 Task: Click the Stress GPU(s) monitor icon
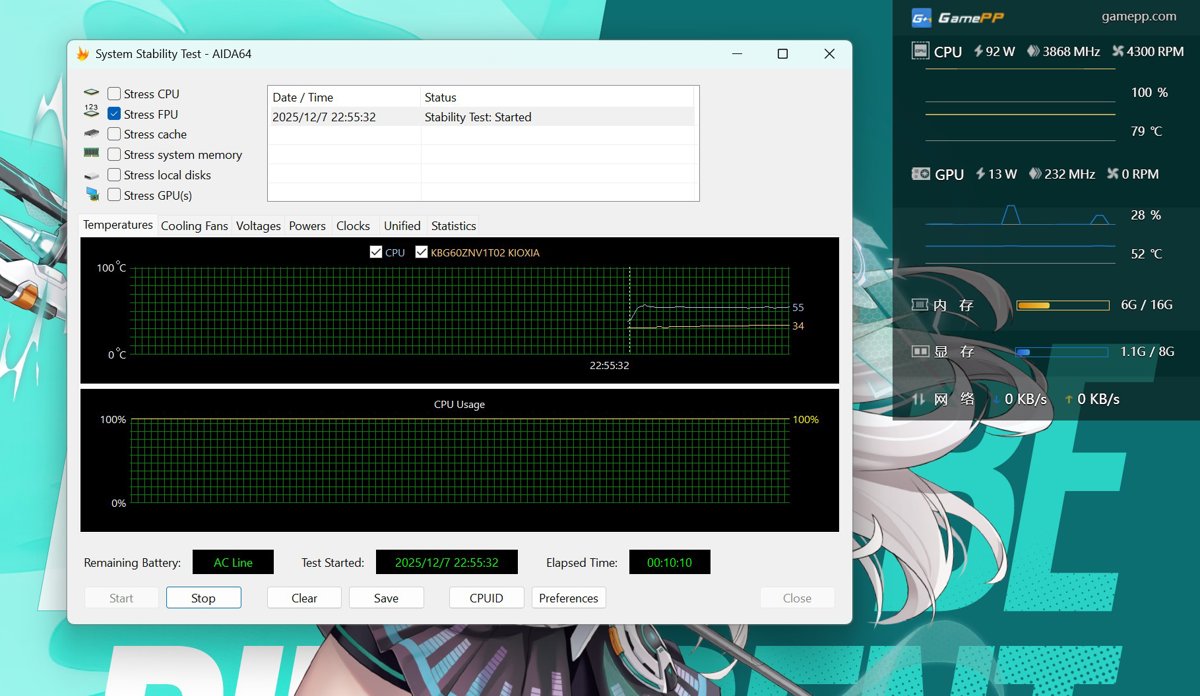coord(93,194)
